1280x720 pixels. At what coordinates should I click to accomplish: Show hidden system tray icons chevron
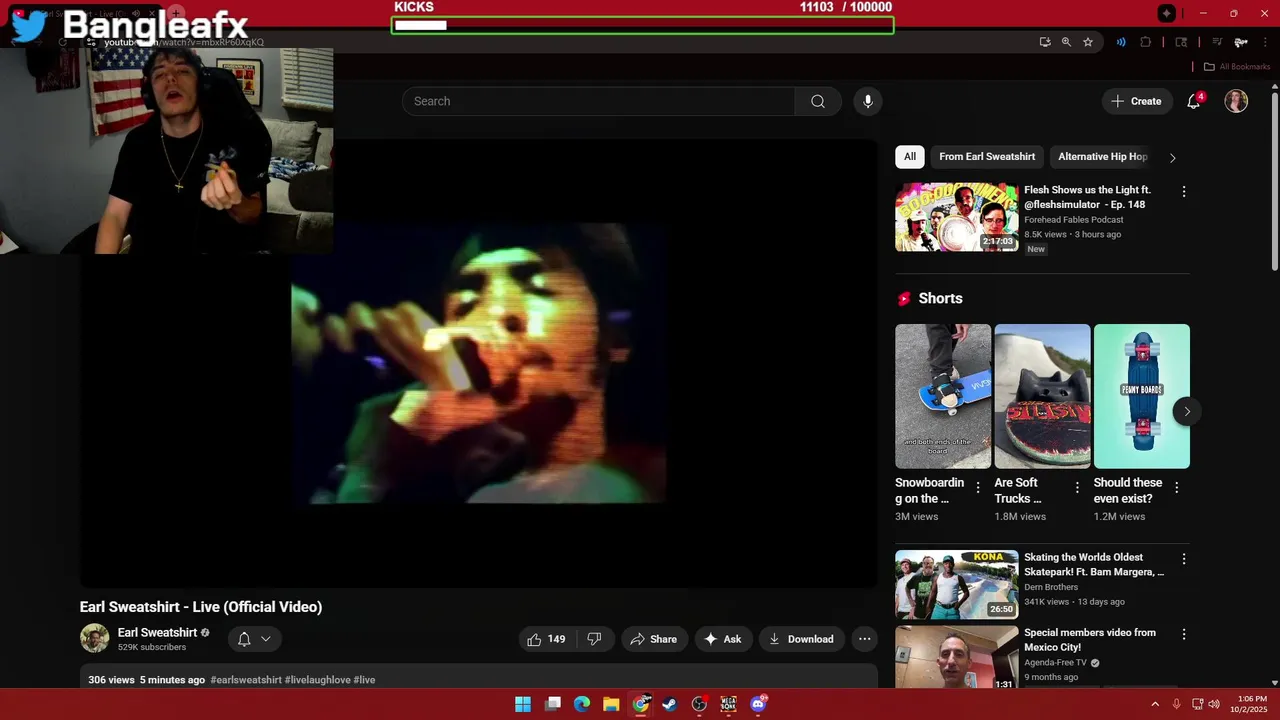tap(1155, 704)
